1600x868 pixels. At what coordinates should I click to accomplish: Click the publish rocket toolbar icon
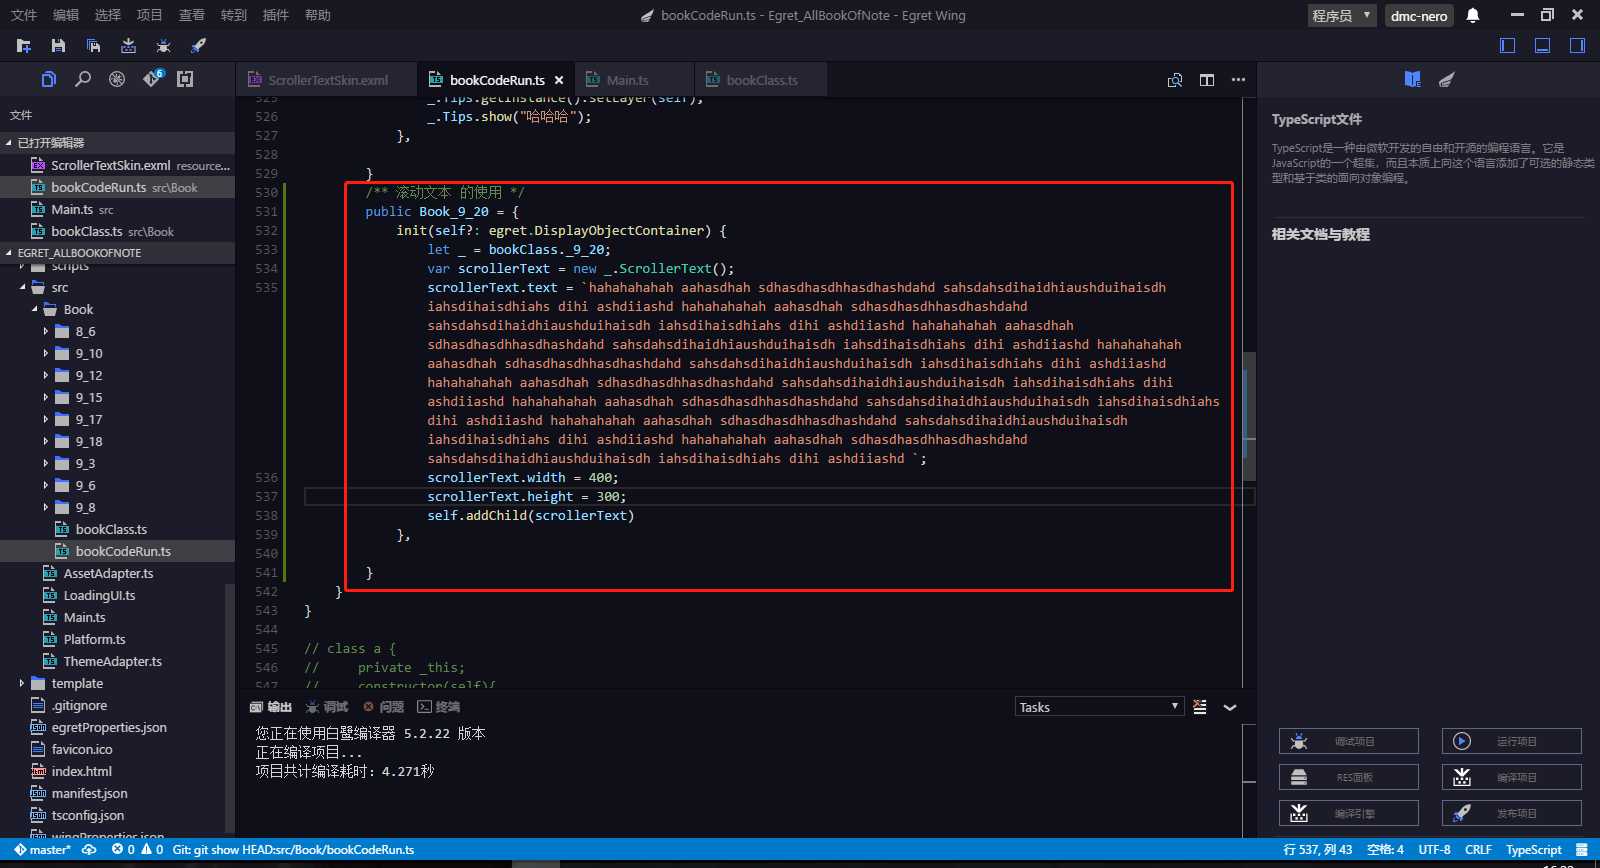(198, 46)
